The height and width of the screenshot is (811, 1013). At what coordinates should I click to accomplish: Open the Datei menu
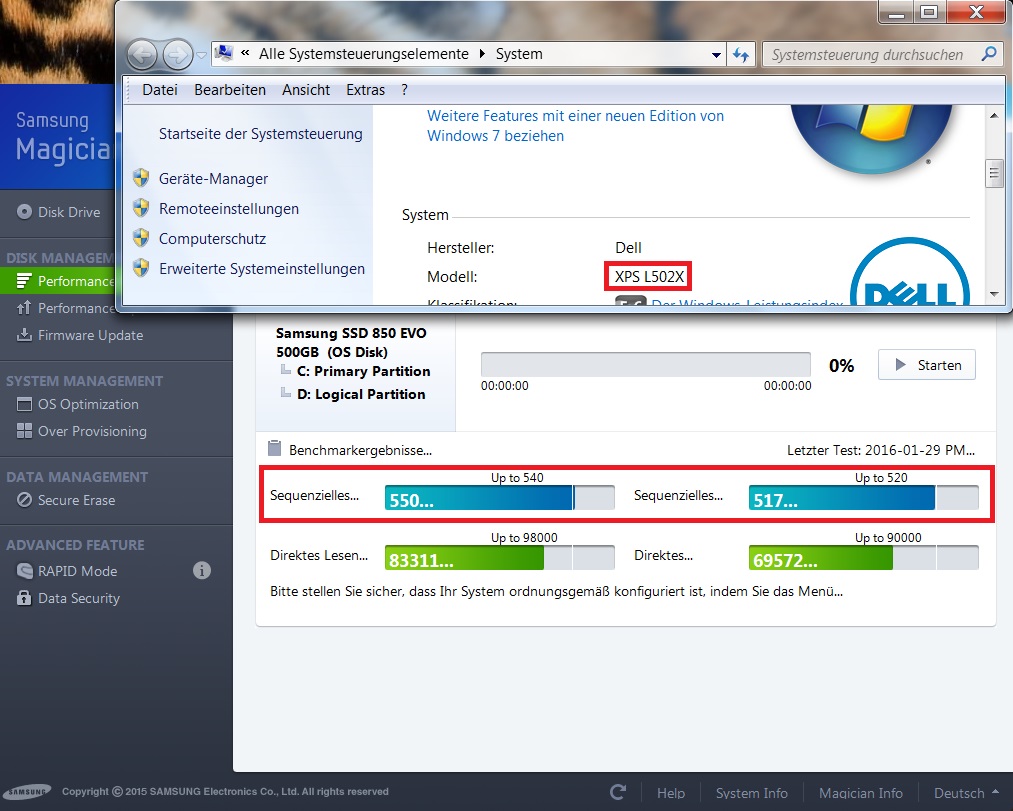click(160, 90)
